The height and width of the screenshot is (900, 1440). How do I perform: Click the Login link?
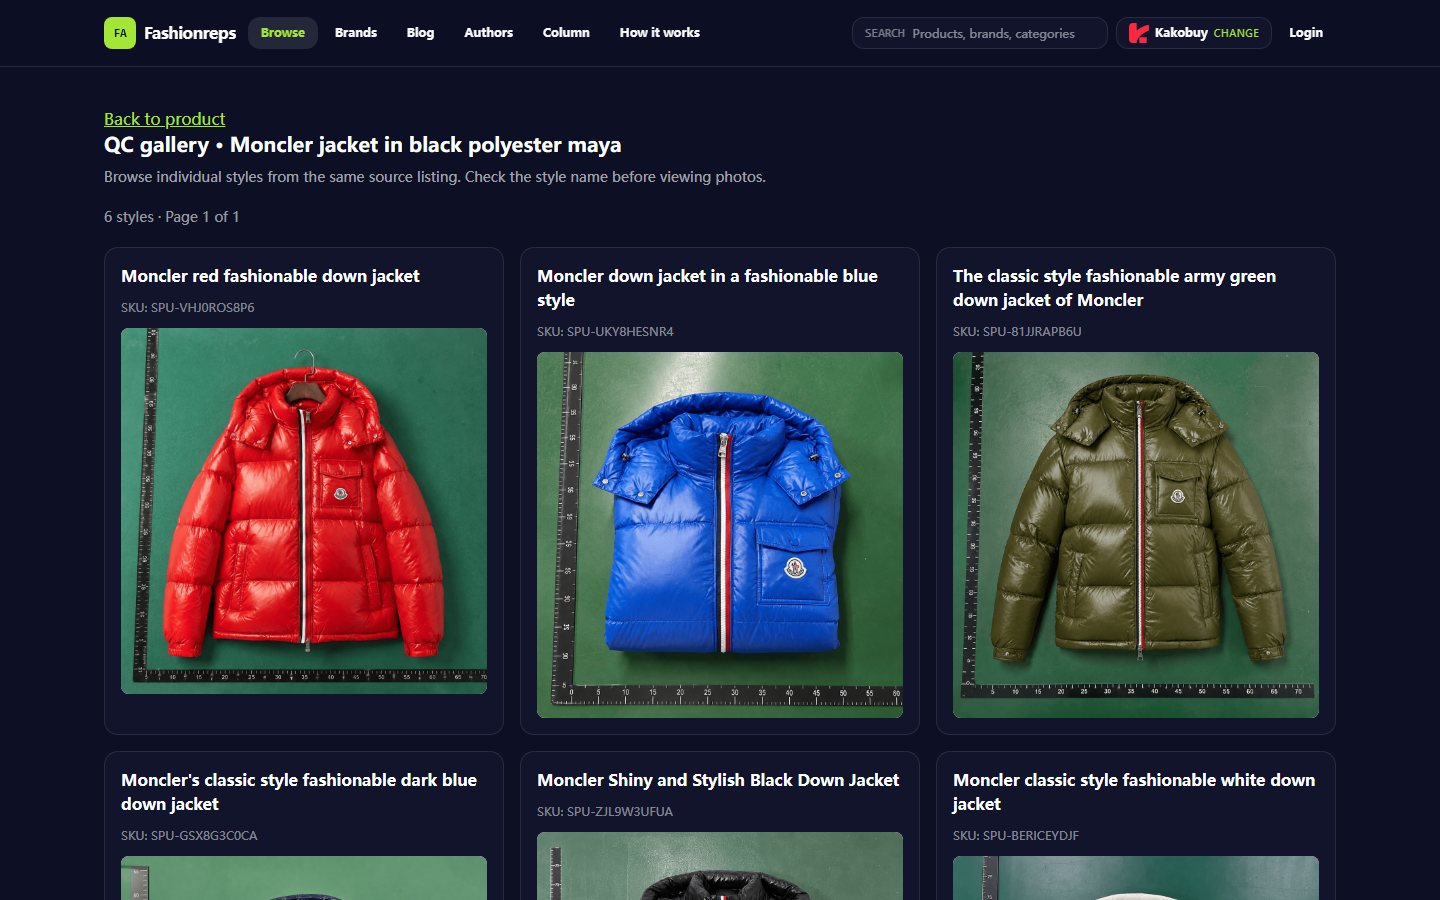[1306, 33]
